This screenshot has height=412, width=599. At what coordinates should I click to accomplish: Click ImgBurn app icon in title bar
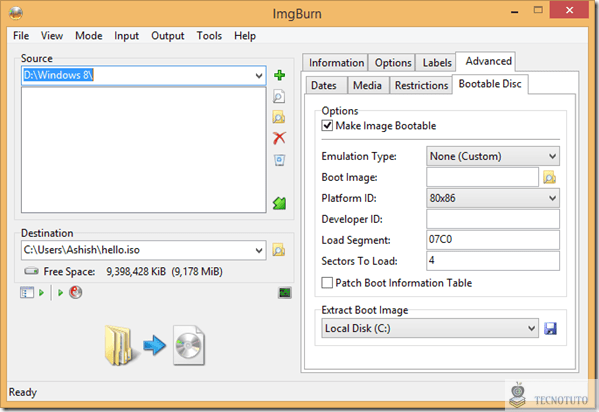pyautogui.click(x=16, y=13)
